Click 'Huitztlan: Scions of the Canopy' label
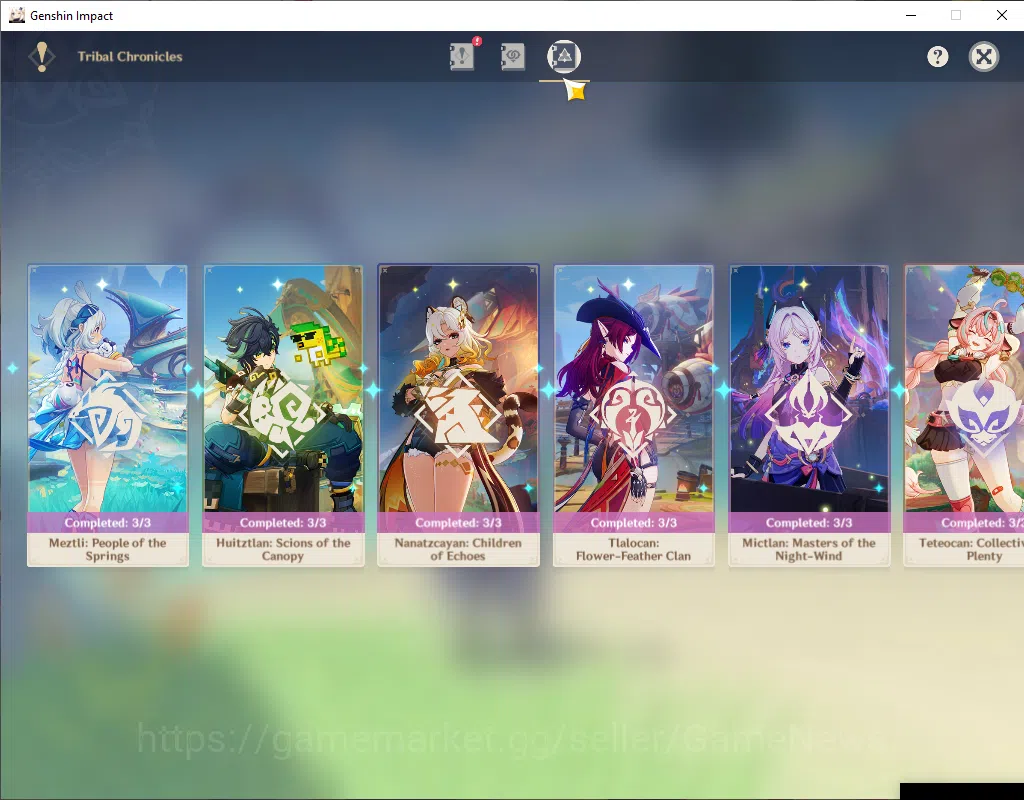1024x800 pixels. click(x=283, y=549)
